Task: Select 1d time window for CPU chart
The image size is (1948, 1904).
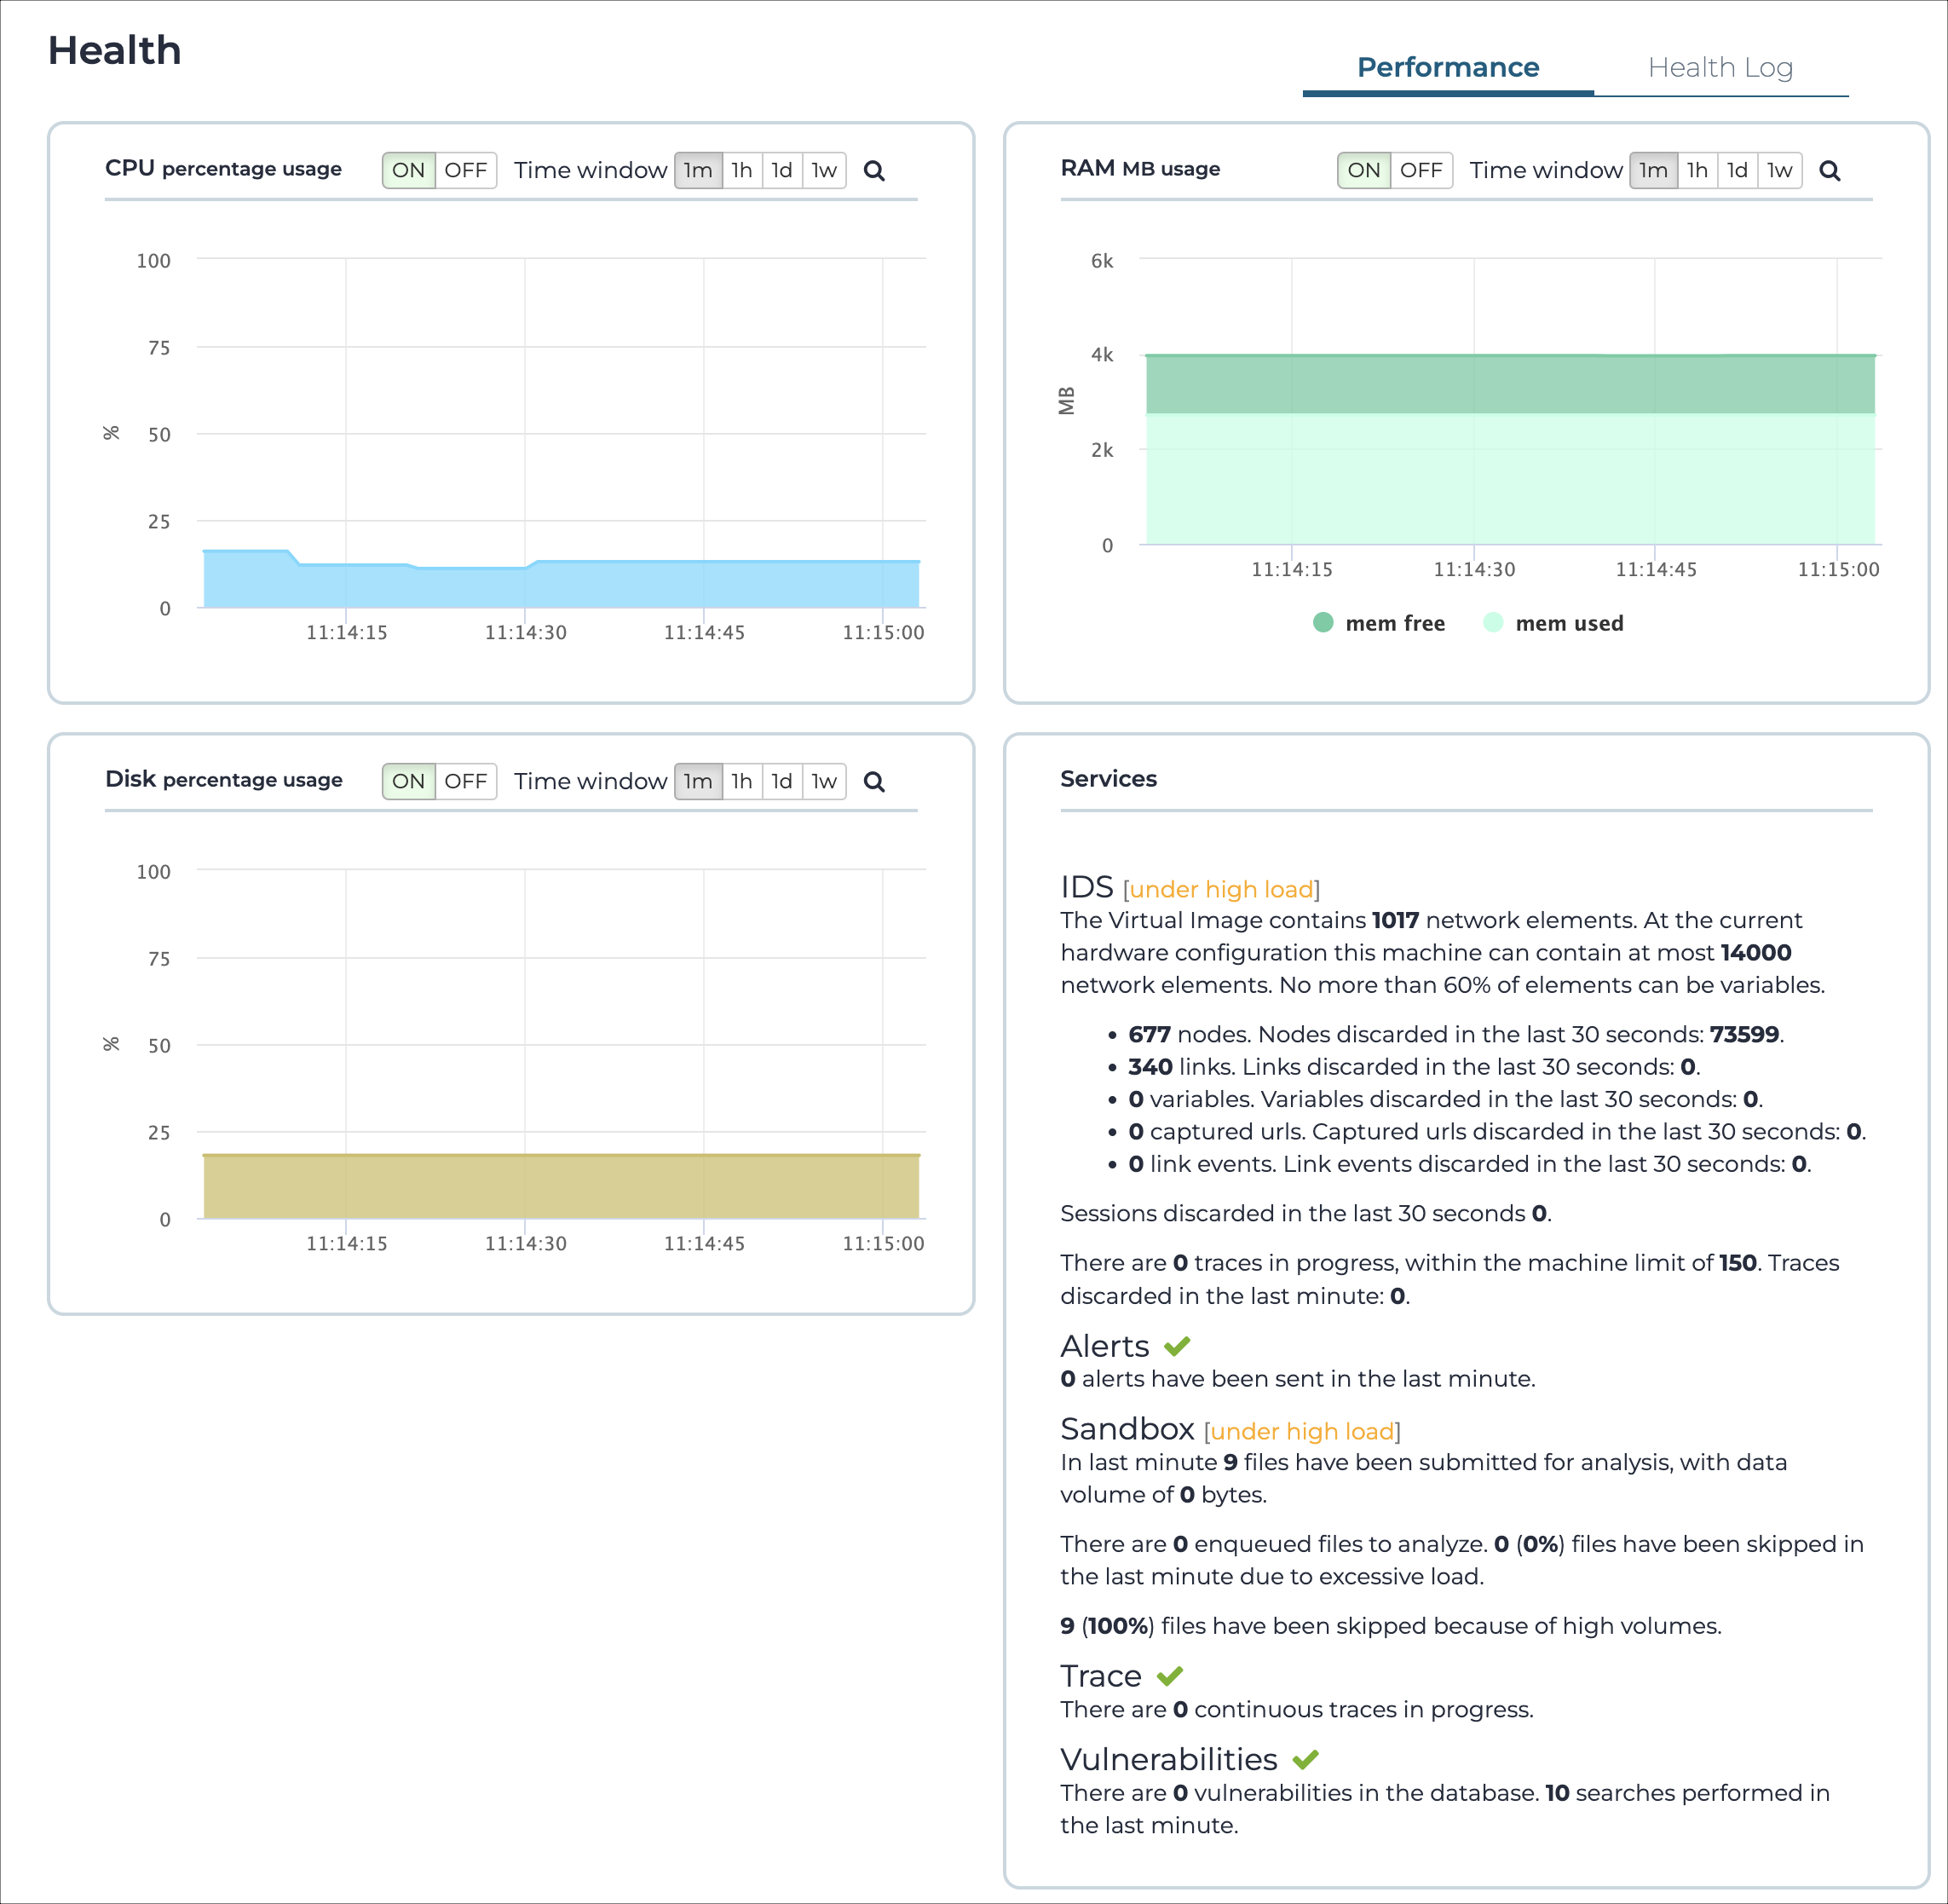Action: [x=782, y=170]
